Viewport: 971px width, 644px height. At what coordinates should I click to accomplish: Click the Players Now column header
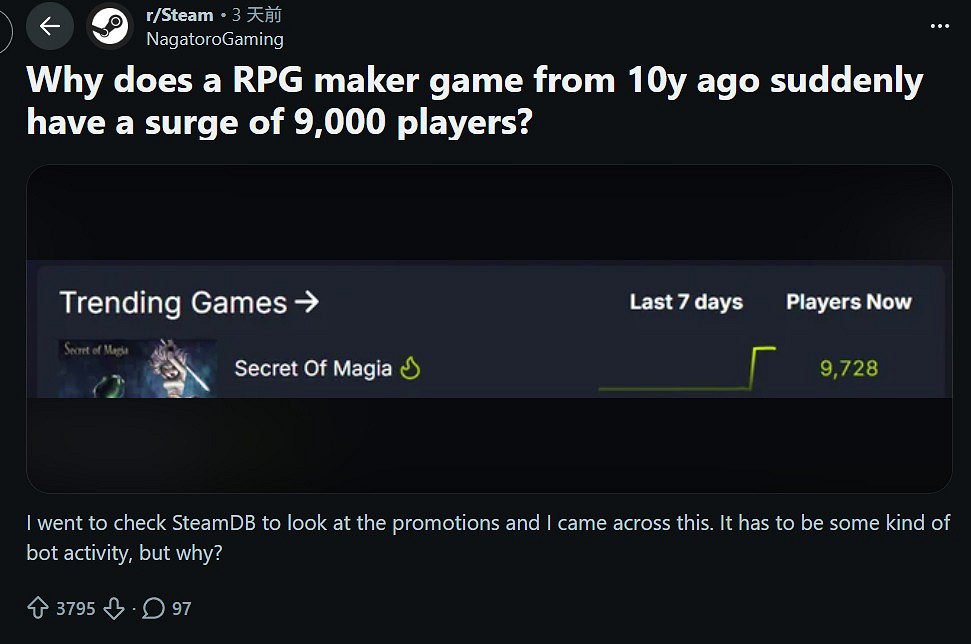(x=848, y=302)
